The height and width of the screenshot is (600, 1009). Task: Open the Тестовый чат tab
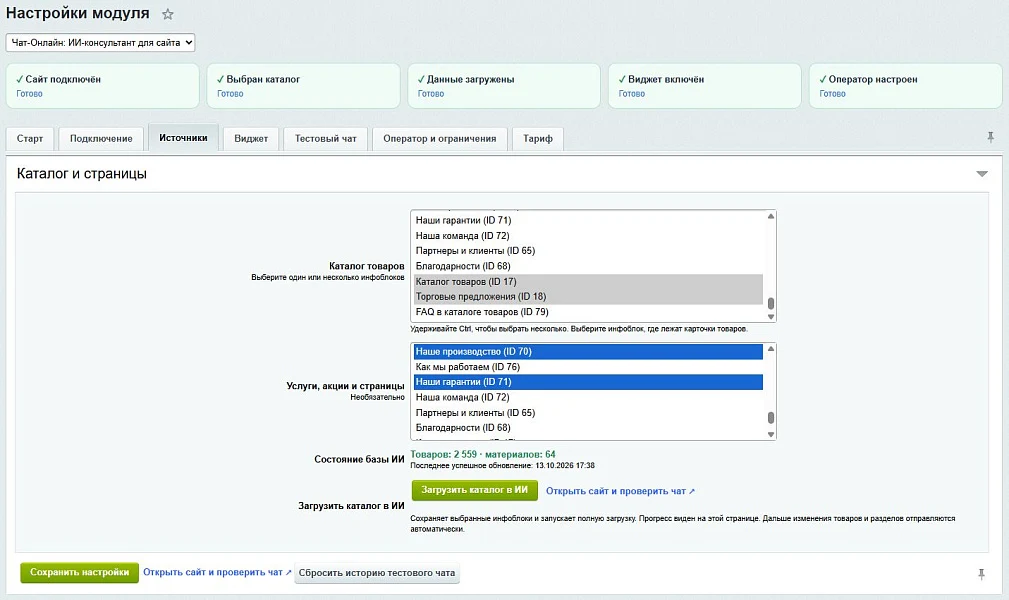click(326, 138)
